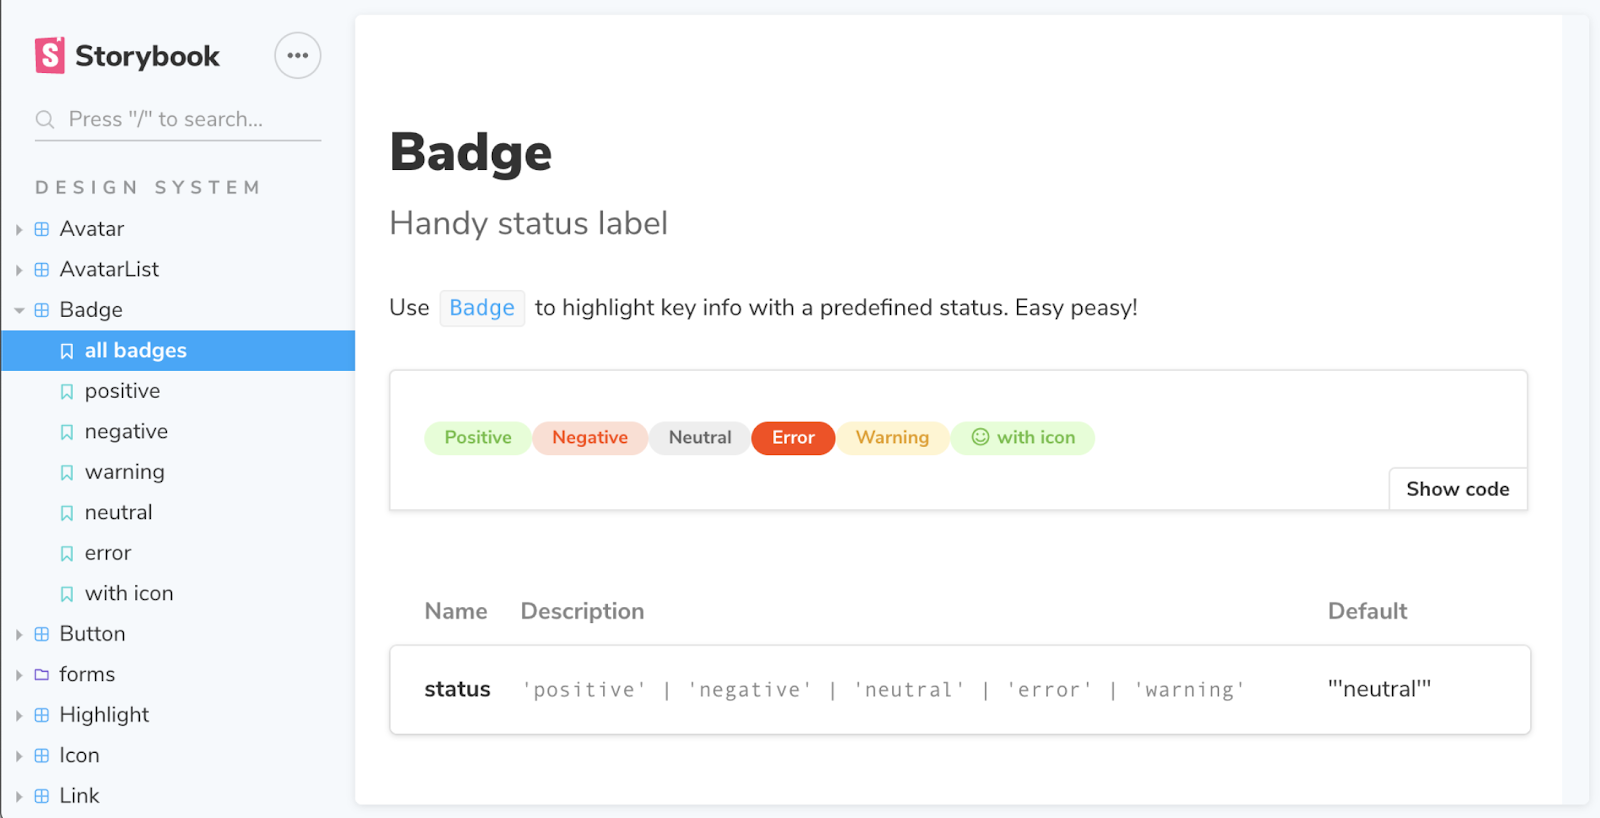Screen dimensions: 1600x818
Task: Click the bookmark icon beside positive story
Action: click(67, 392)
